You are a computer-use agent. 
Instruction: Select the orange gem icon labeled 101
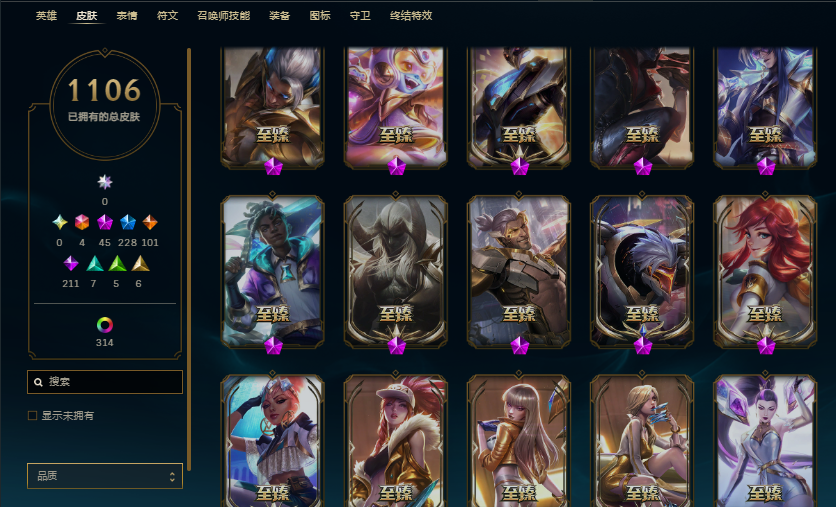[x=150, y=222]
